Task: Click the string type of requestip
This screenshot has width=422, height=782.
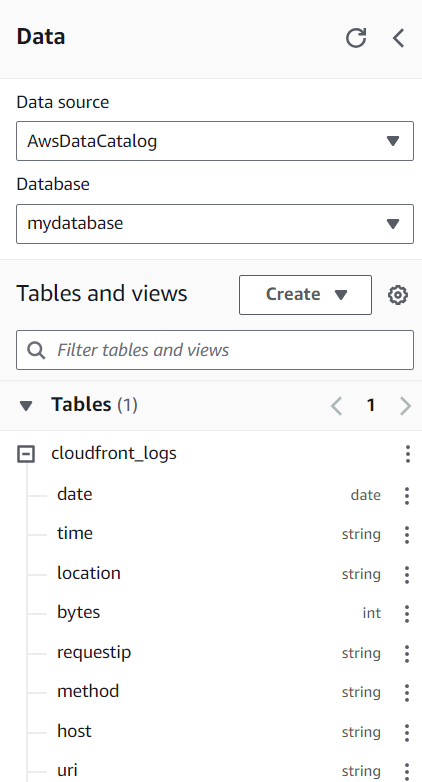Action: coord(361,653)
